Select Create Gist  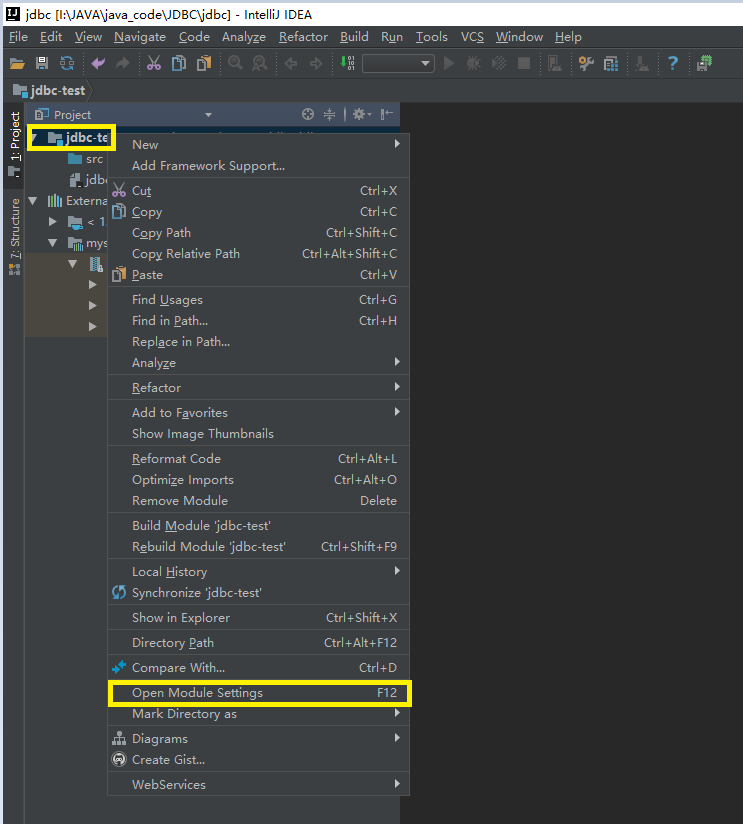point(258,759)
